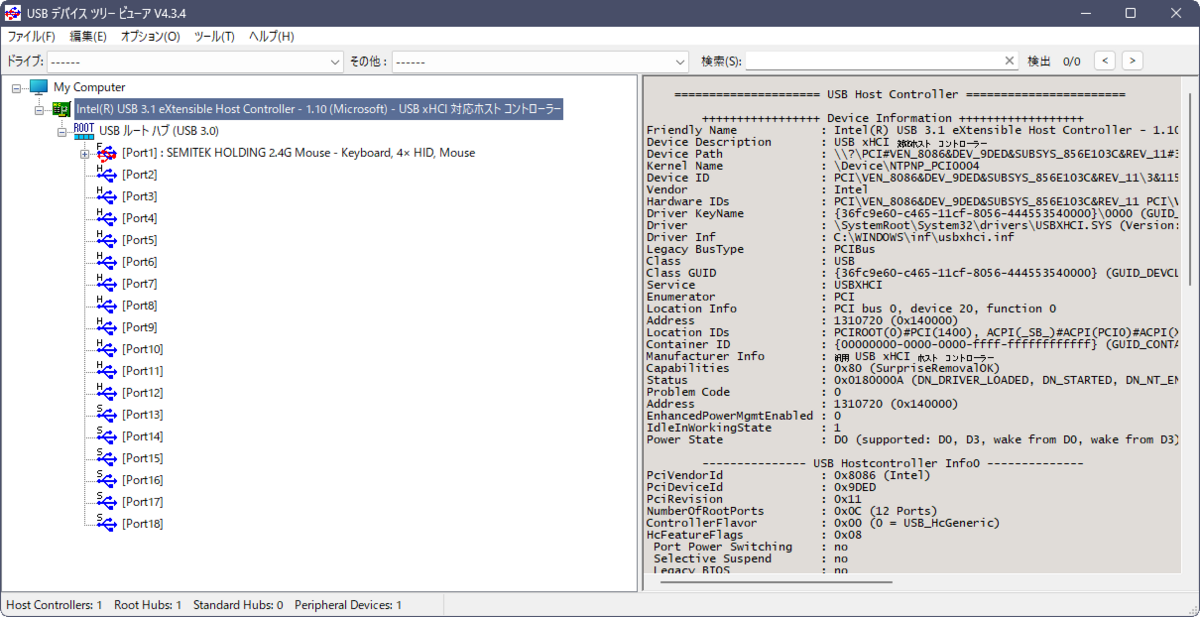Clear the search field with the X button
The height and width of the screenshot is (617, 1200).
[x=1009, y=61]
